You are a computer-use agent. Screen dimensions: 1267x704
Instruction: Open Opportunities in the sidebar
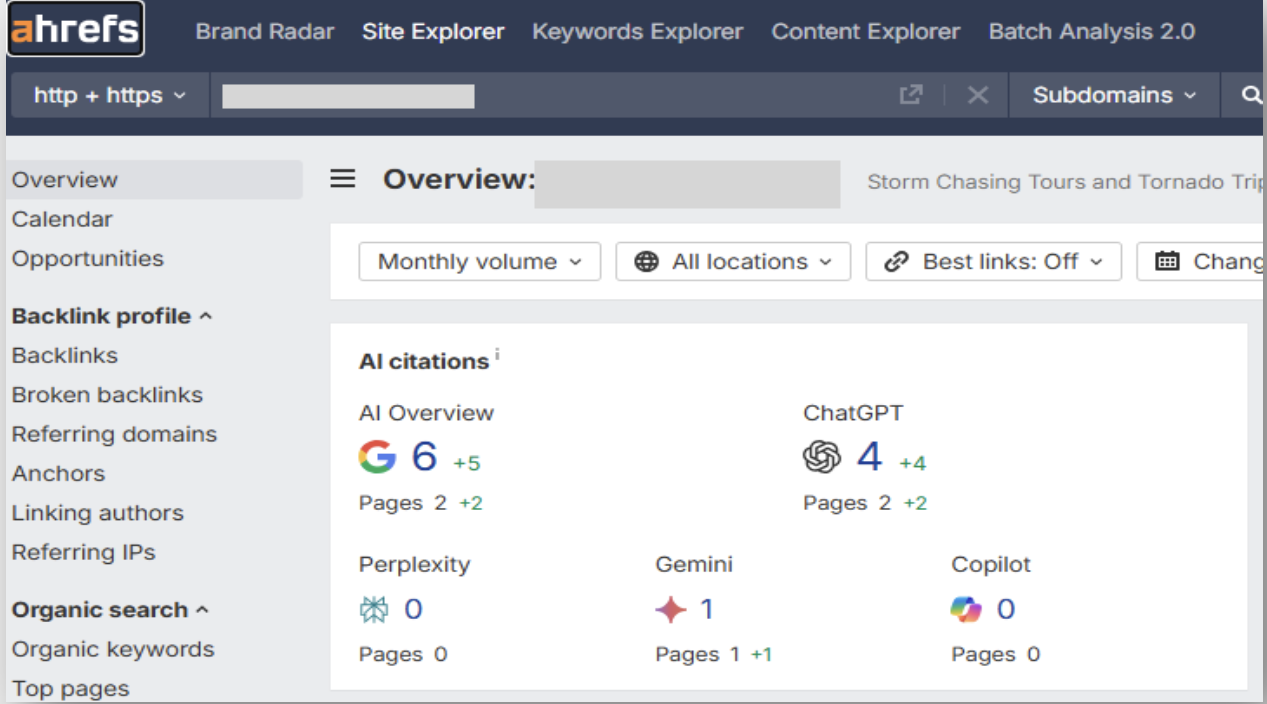tap(87, 258)
